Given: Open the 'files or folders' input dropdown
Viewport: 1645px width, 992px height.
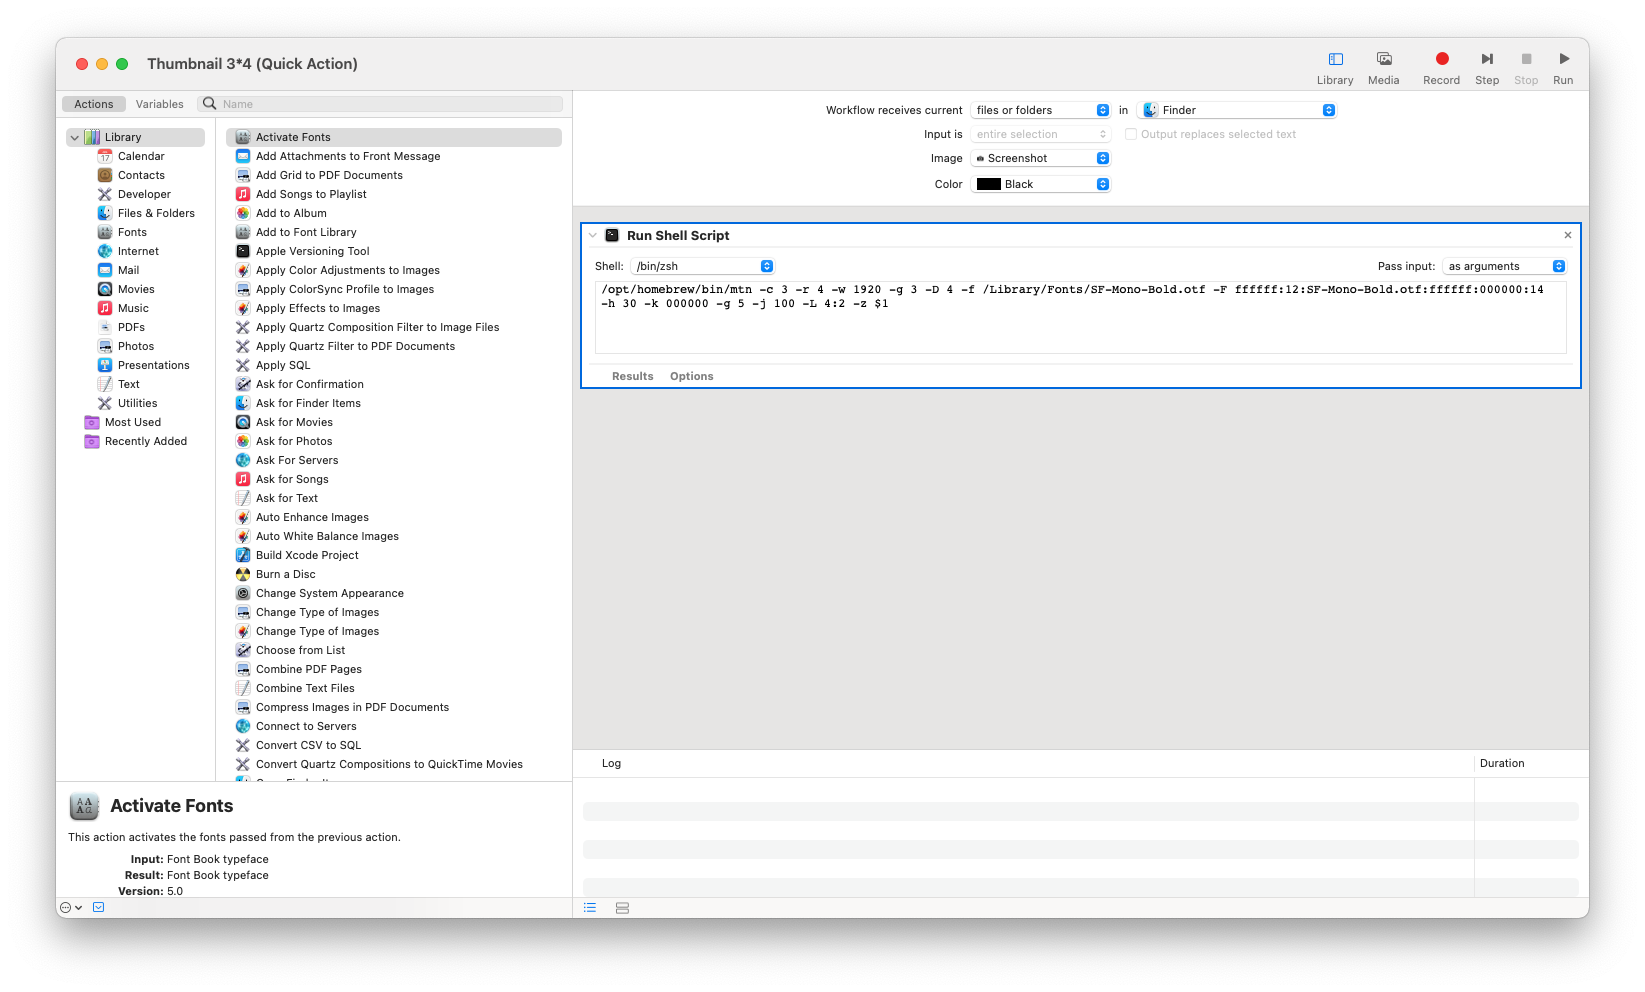Looking at the screenshot, I should pos(1041,110).
